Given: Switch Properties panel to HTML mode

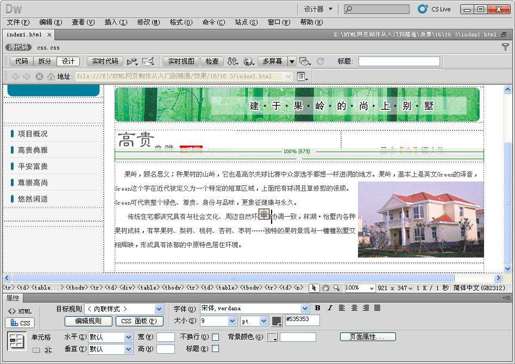Looking at the screenshot, I should [x=20, y=311].
